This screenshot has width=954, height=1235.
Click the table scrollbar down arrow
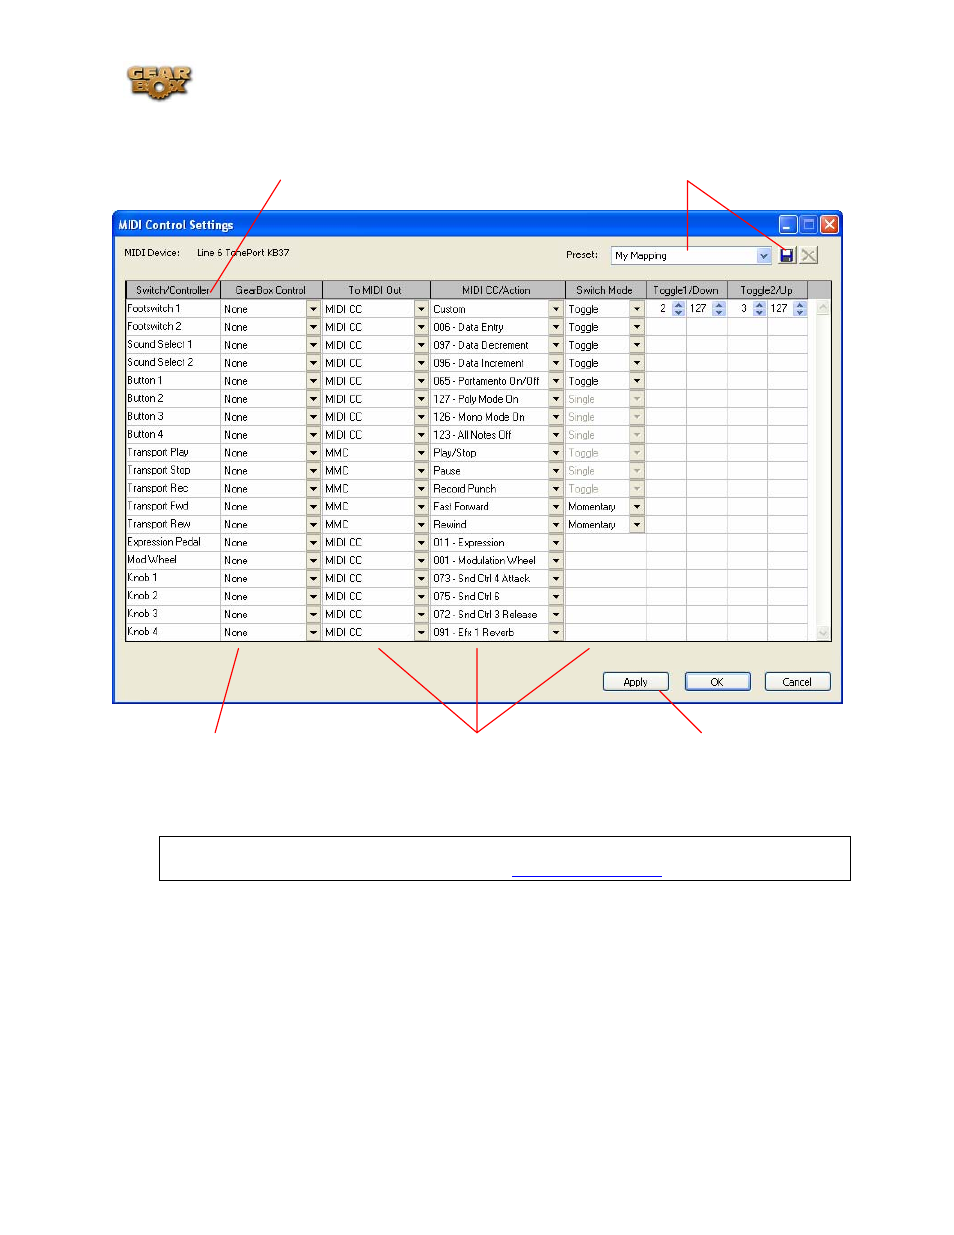pos(824,632)
